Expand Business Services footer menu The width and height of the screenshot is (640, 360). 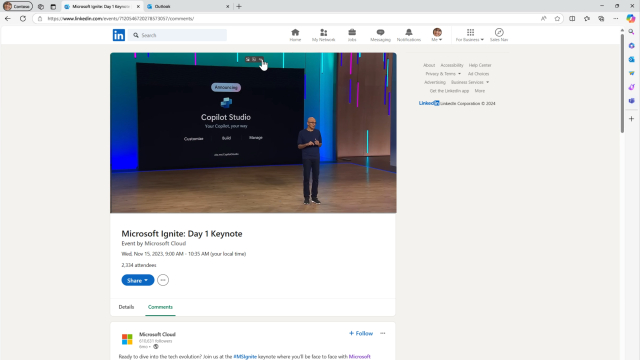click(470, 82)
